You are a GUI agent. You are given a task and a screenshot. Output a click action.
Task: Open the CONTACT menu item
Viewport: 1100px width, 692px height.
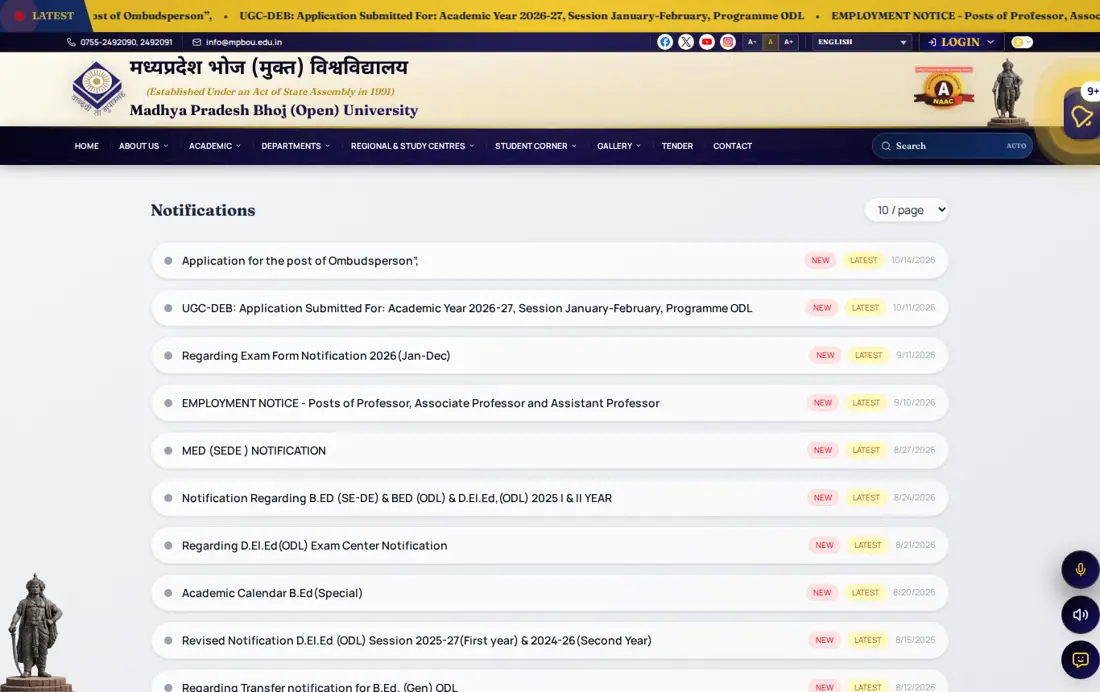pyautogui.click(x=732, y=146)
